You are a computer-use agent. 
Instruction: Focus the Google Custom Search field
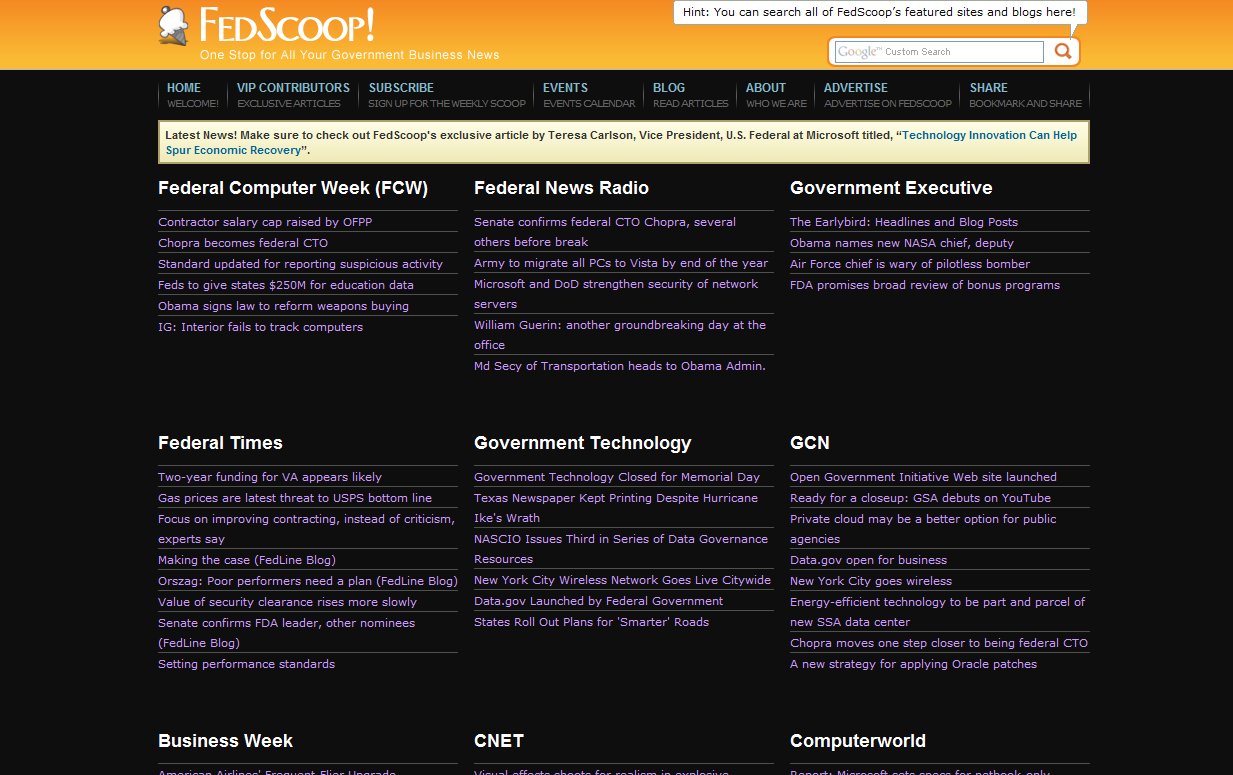click(x=938, y=52)
